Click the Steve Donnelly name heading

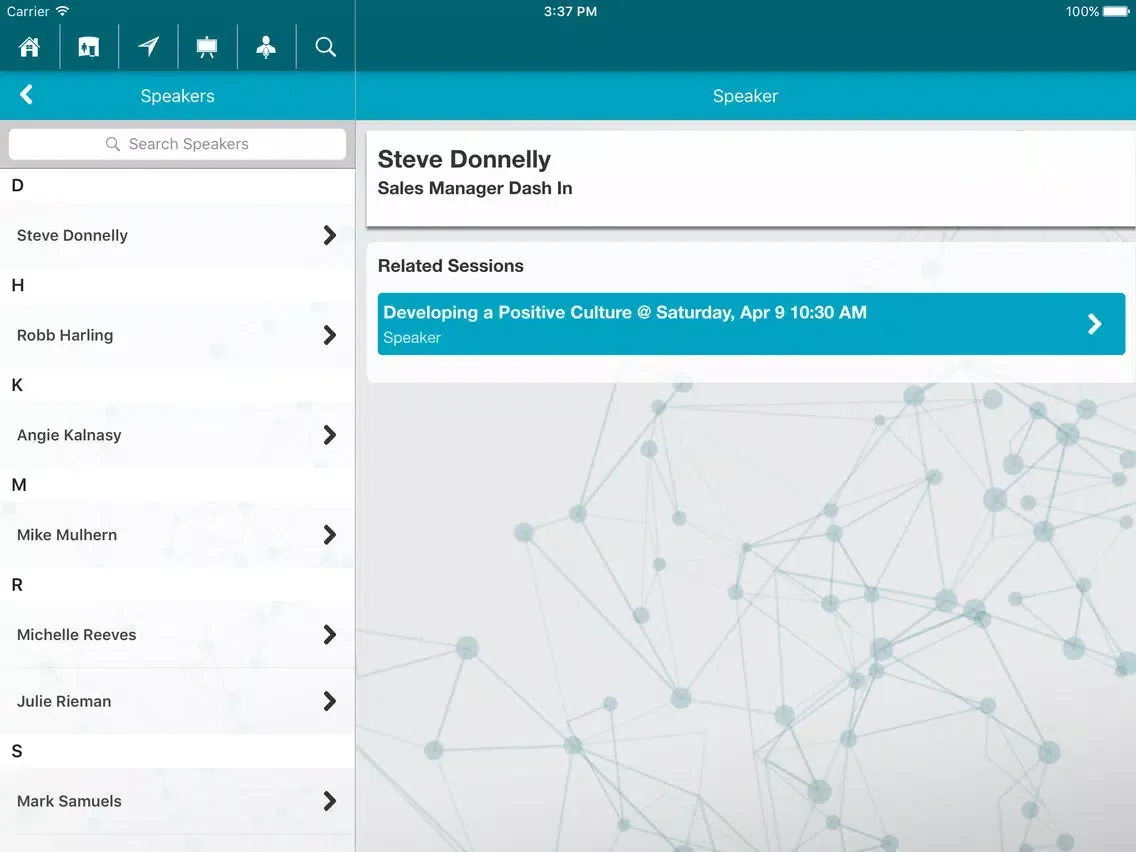click(464, 159)
